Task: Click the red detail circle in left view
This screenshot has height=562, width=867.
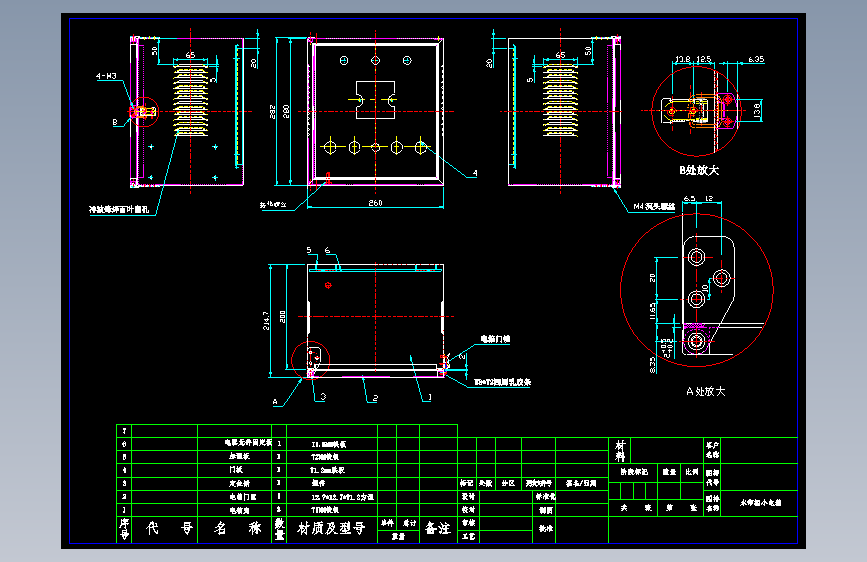Action: [144, 112]
